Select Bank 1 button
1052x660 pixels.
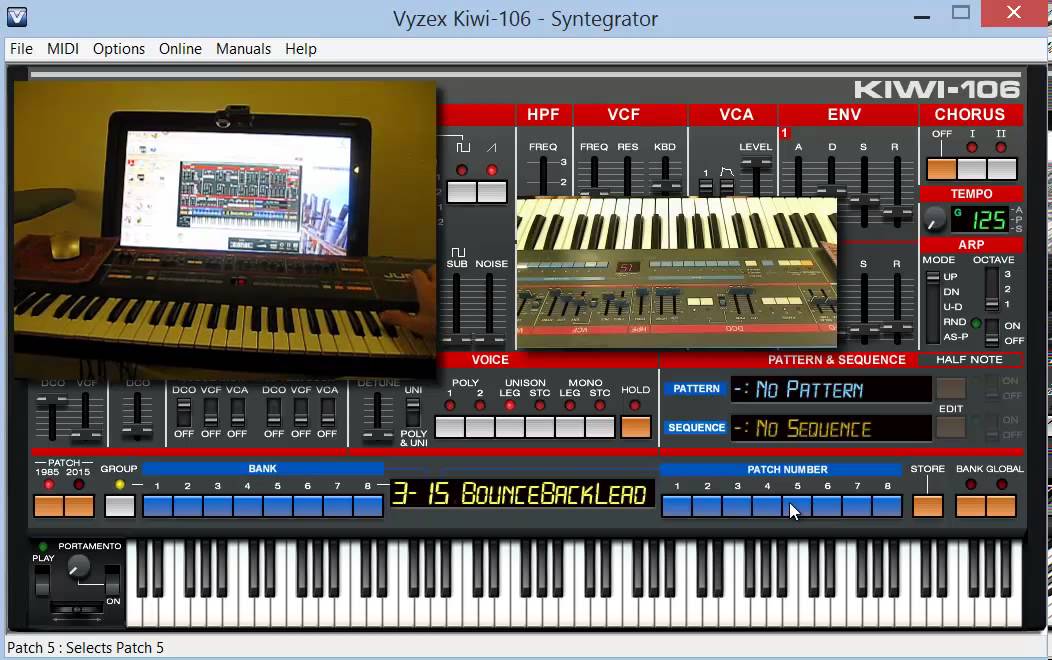(158, 506)
